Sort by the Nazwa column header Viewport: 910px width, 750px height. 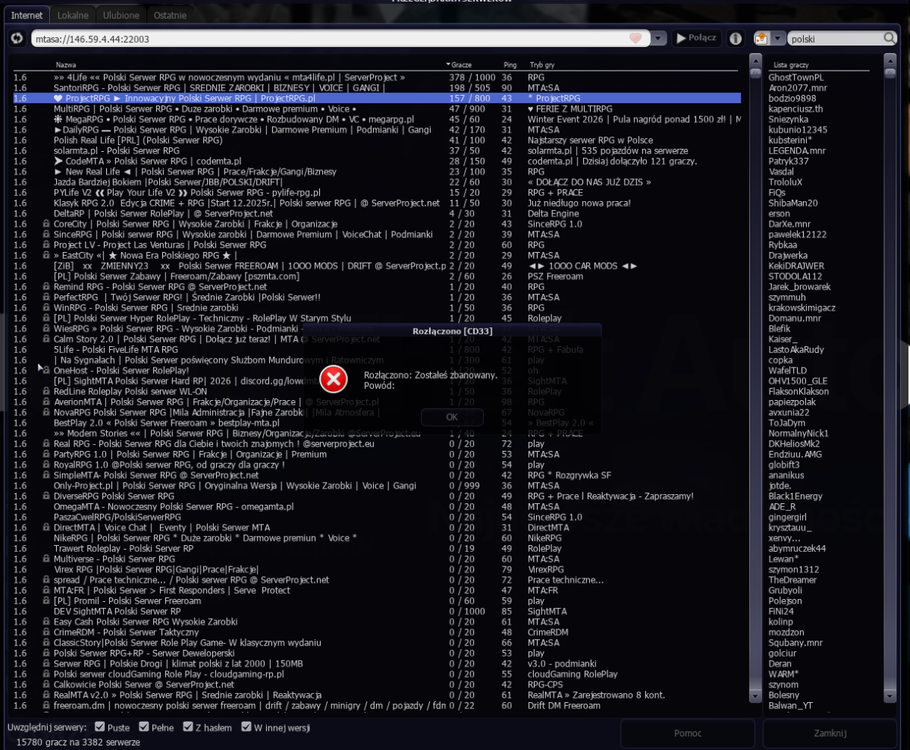point(66,65)
